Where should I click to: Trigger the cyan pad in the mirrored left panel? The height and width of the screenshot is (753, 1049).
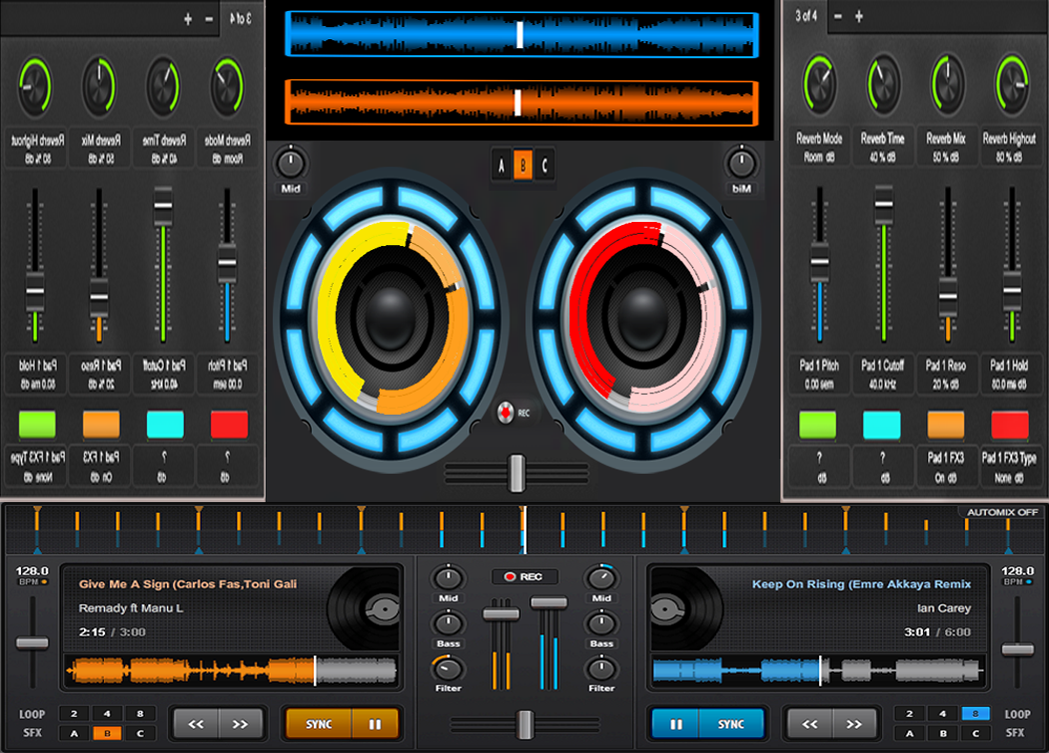pyautogui.click(x=165, y=425)
